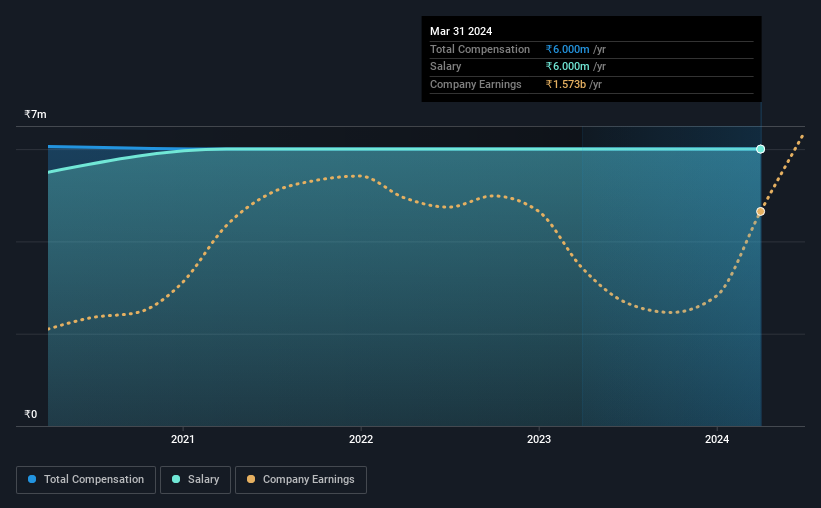Click the Salary tooltip row label
The image size is (821, 508).
coord(446,67)
